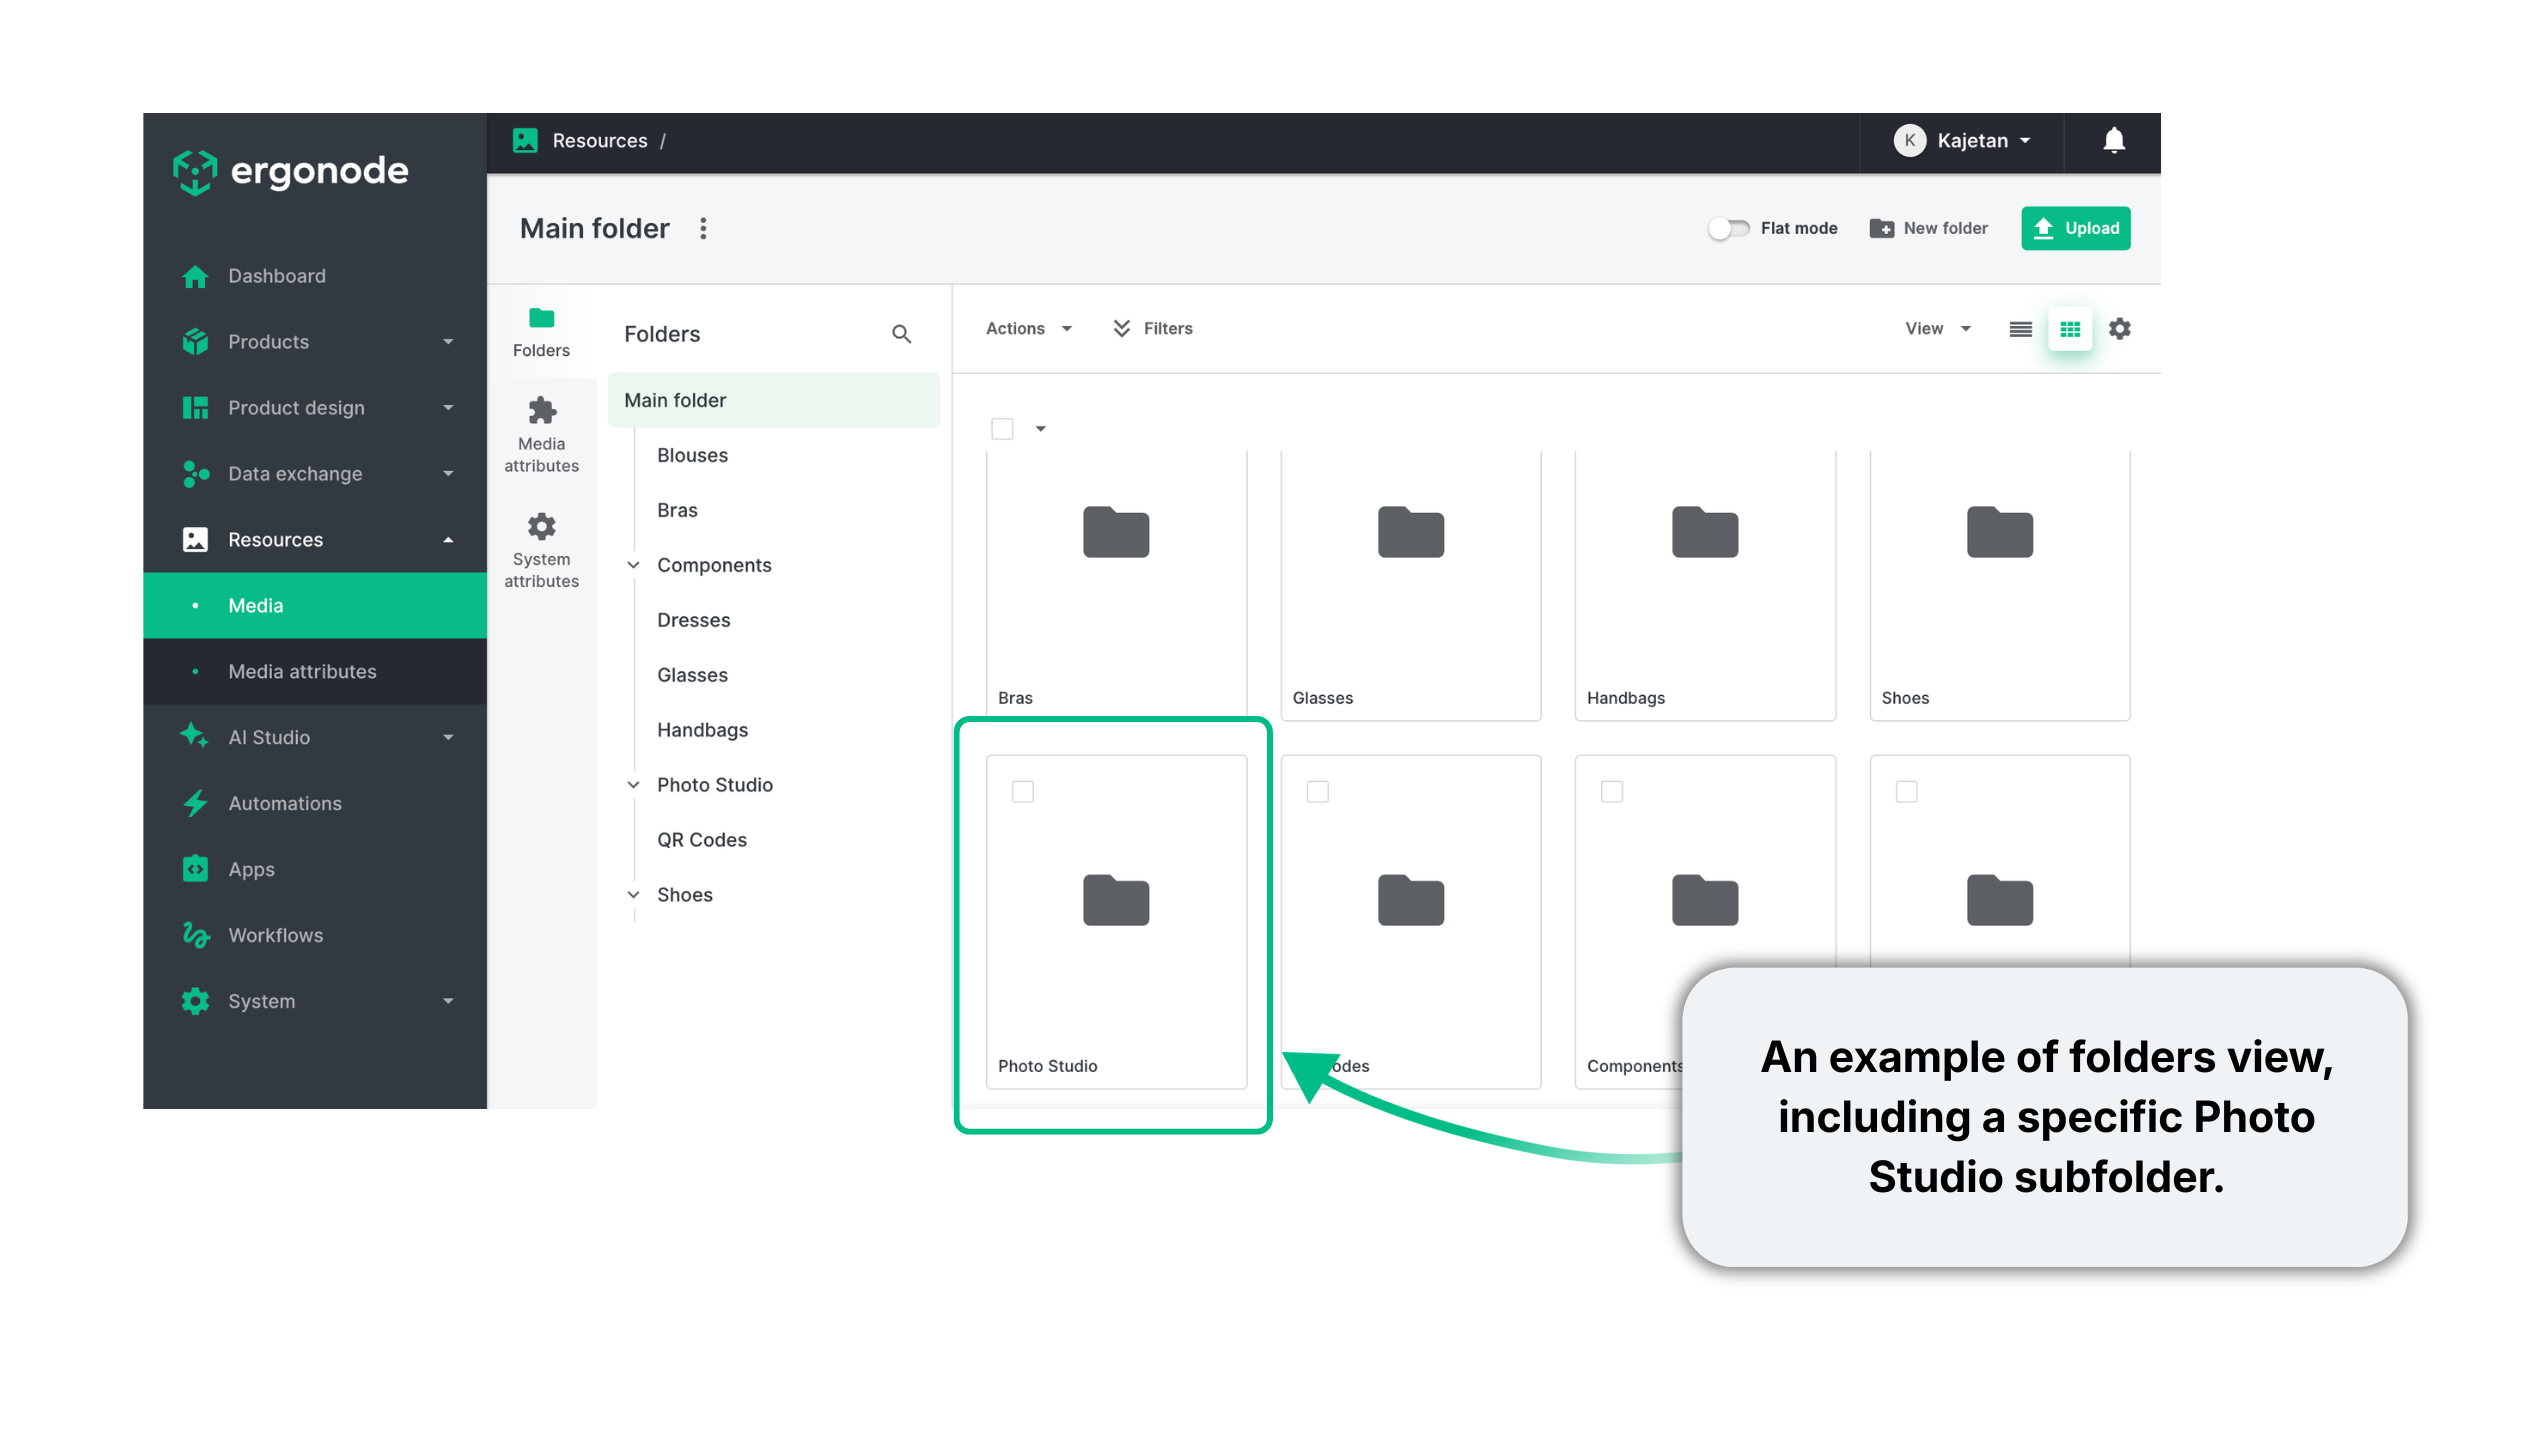Expand the Product design menu arrow
The width and height of the screenshot is (2546, 1432).
[x=448, y=408]
